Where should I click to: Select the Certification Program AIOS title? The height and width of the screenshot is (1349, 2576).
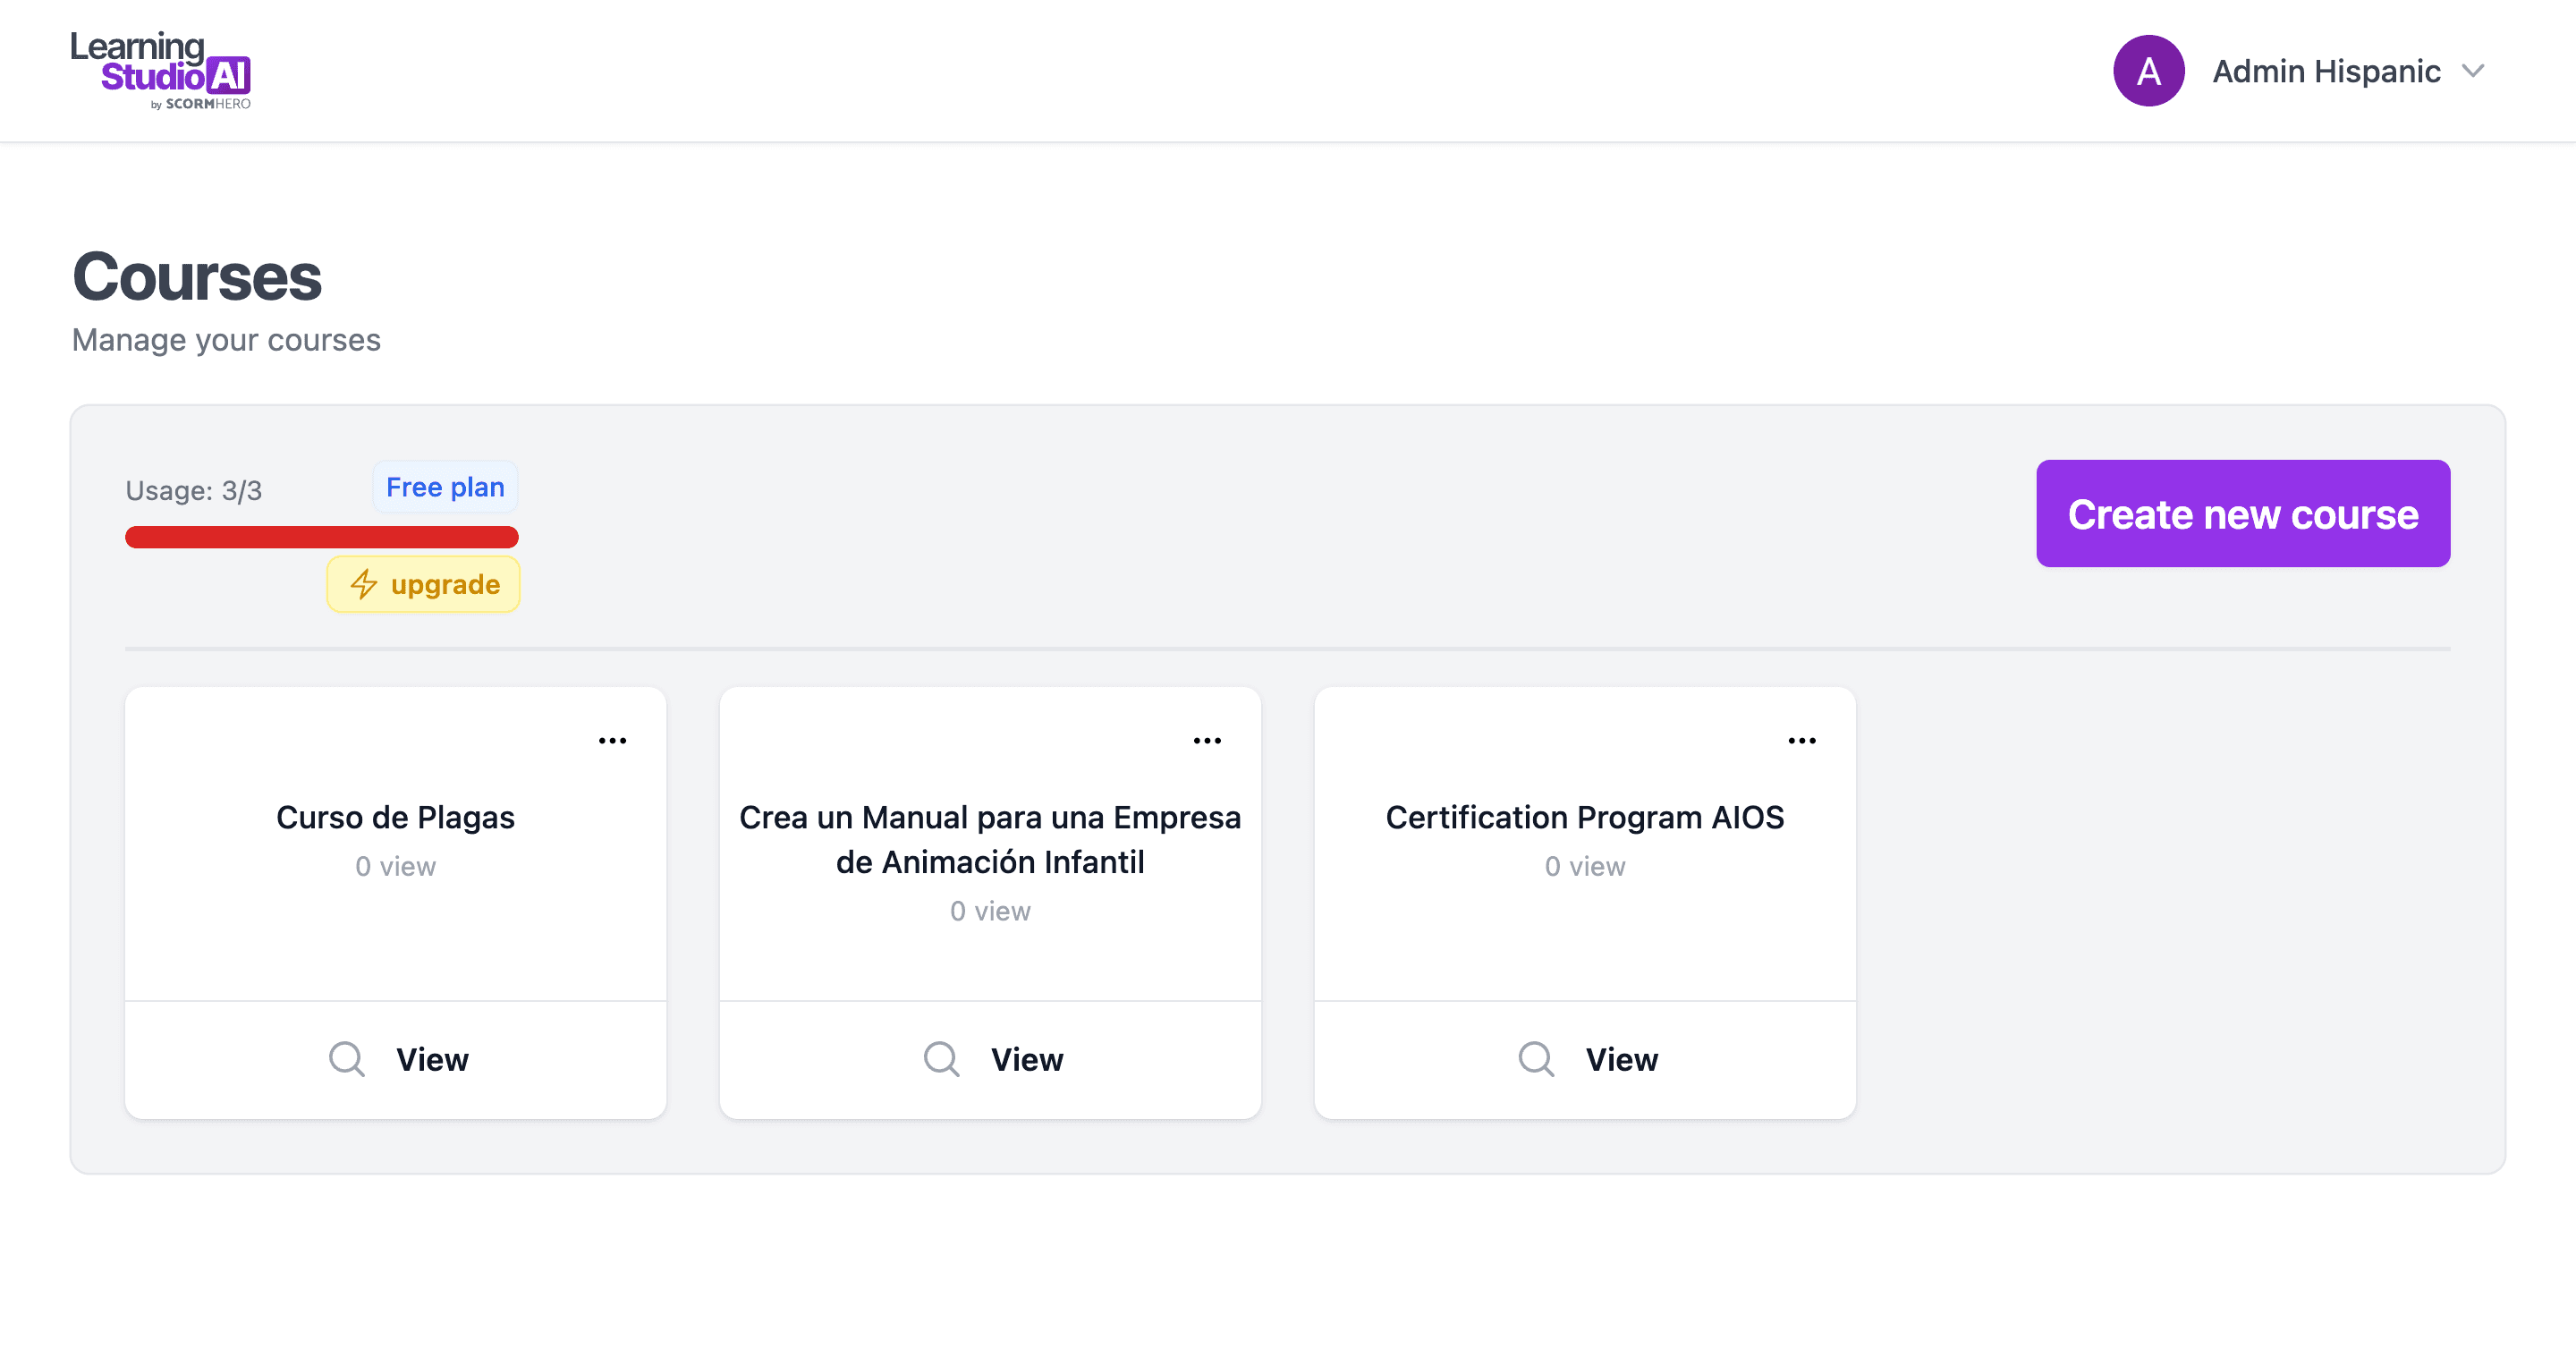click(1585, 817)
